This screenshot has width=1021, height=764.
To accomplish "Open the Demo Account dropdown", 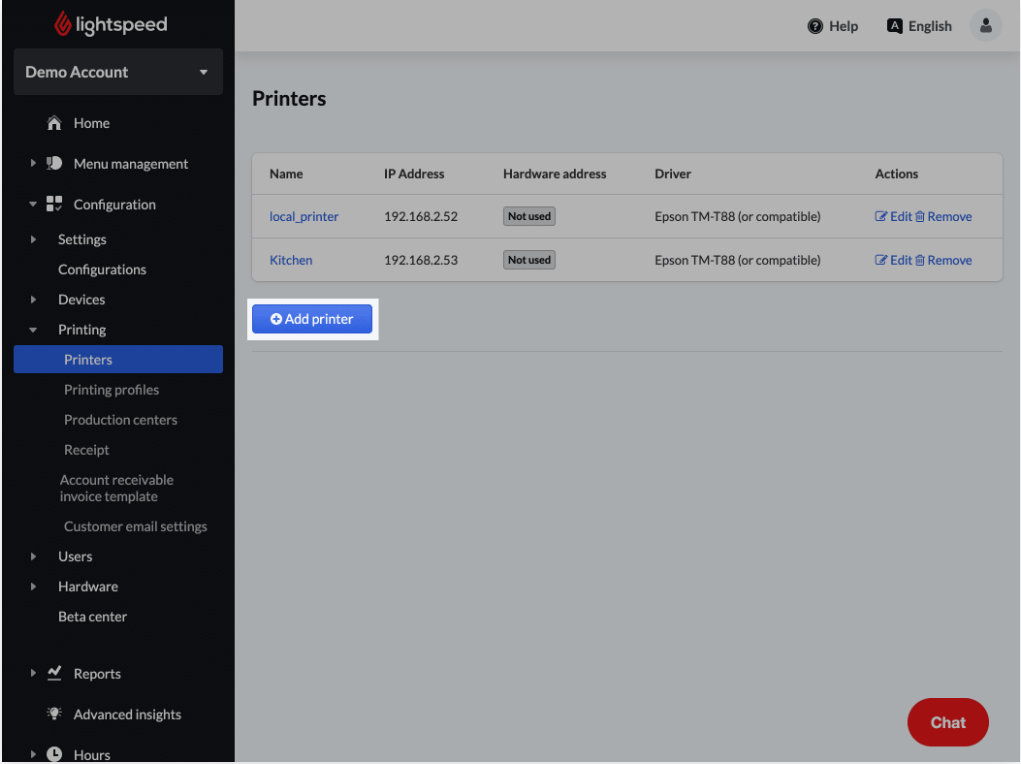I will (118, 72).
